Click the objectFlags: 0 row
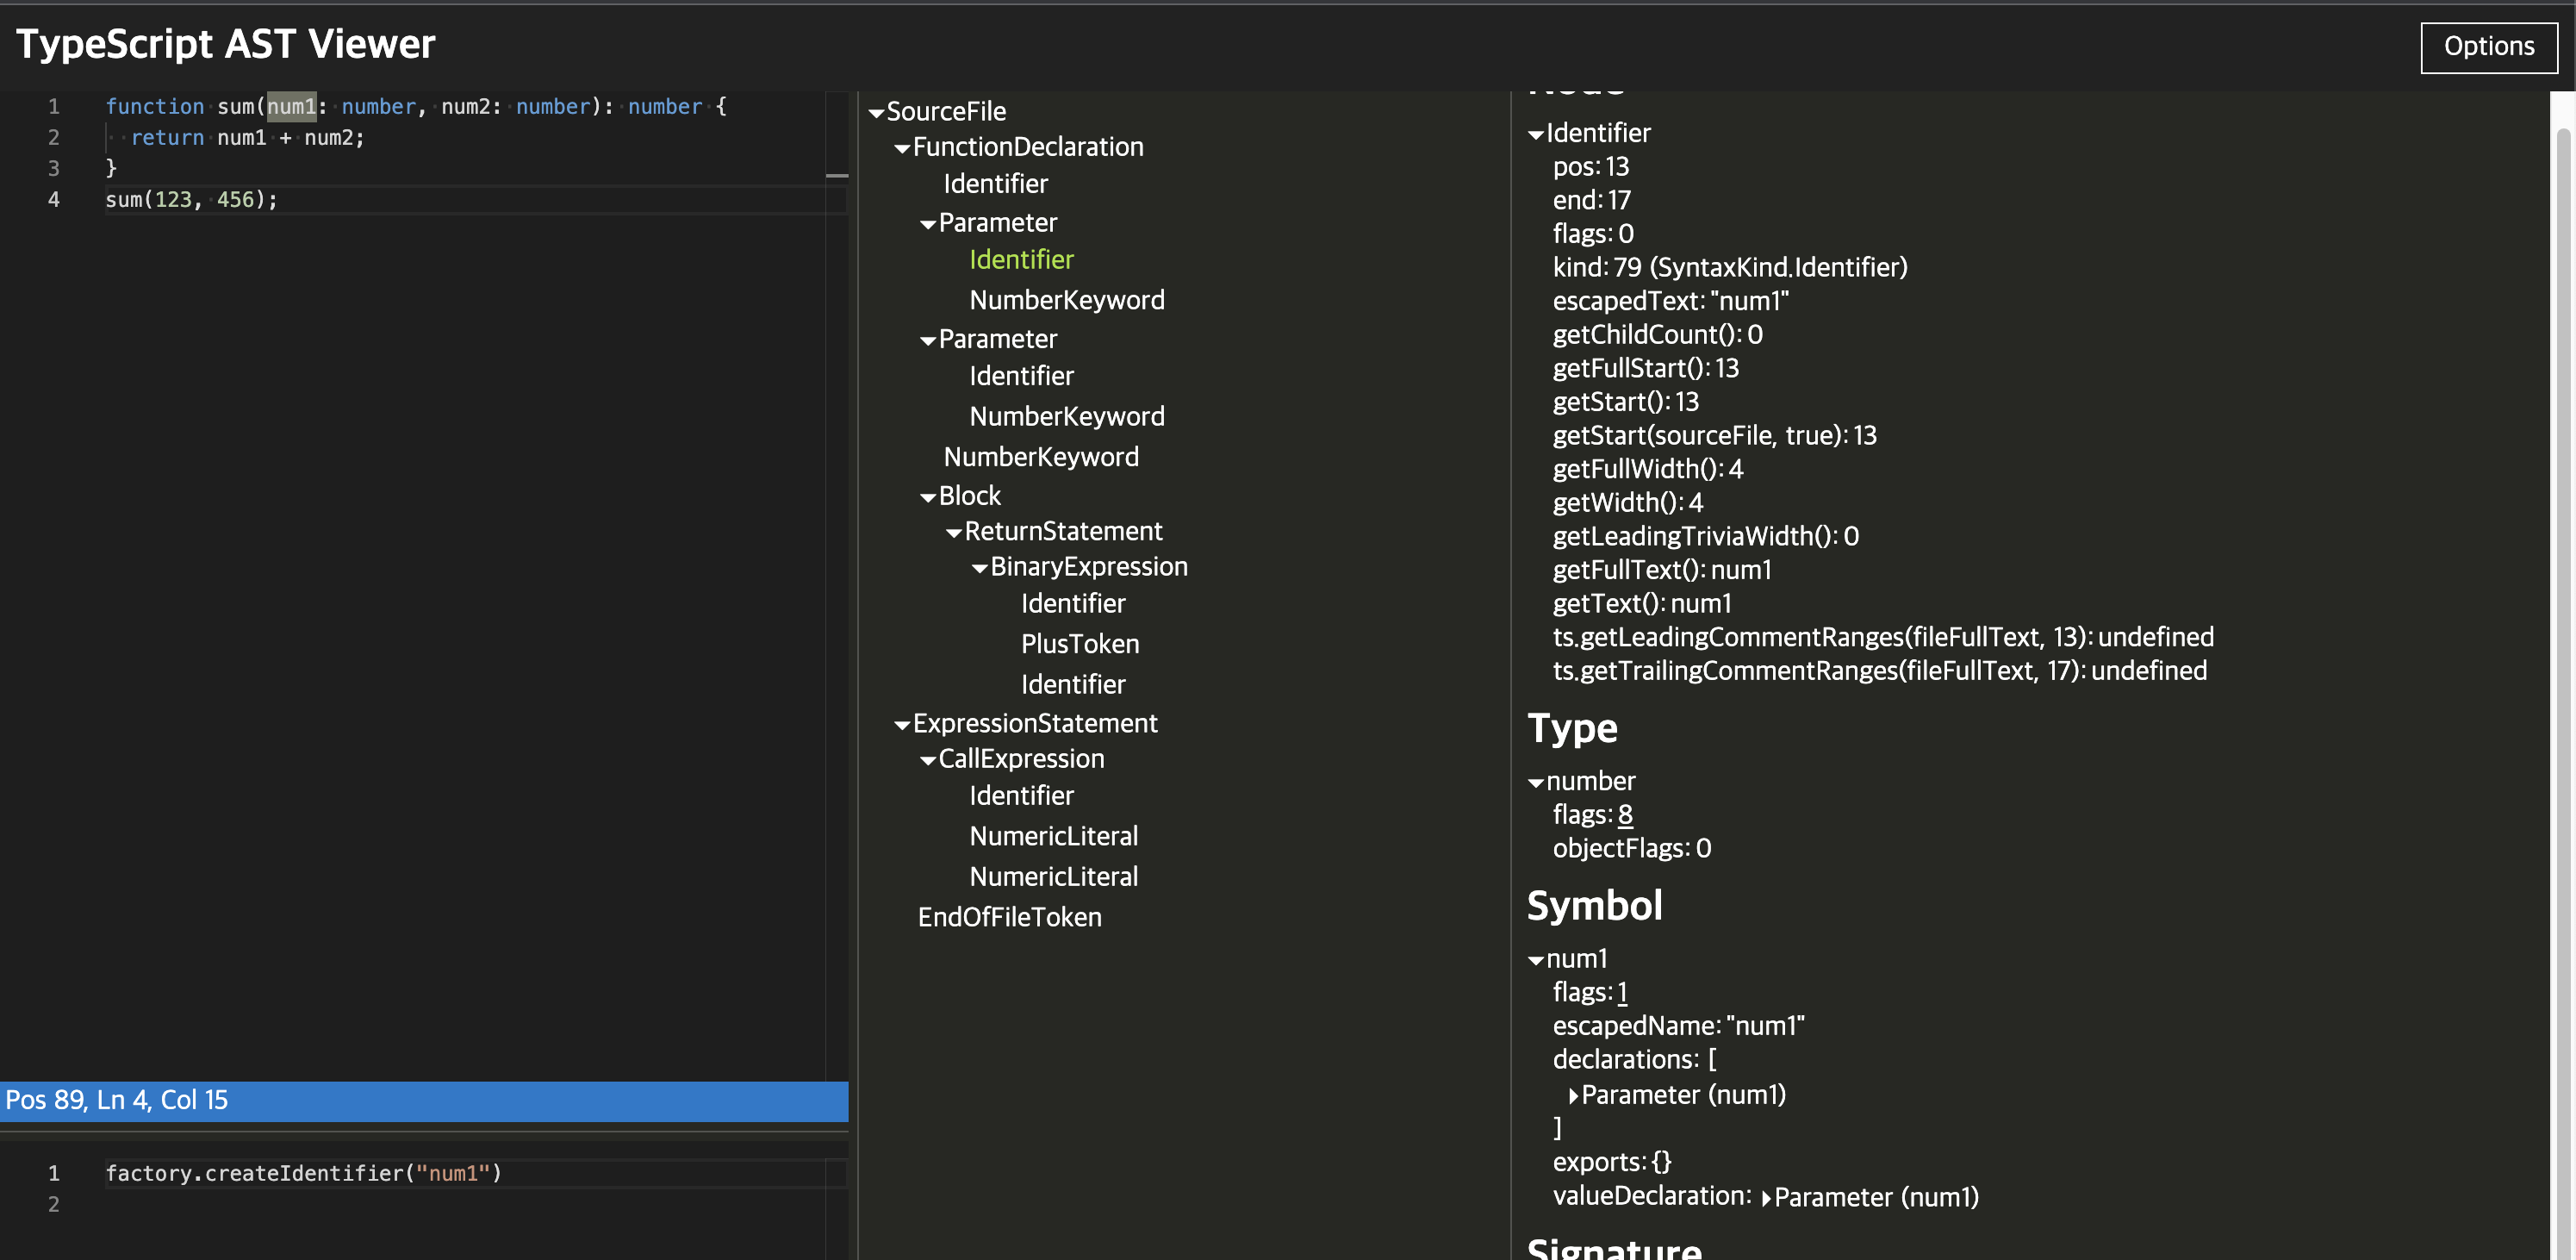Image resolution: width=2576 pixels, height=1260 pixels. pos(1632,848)
